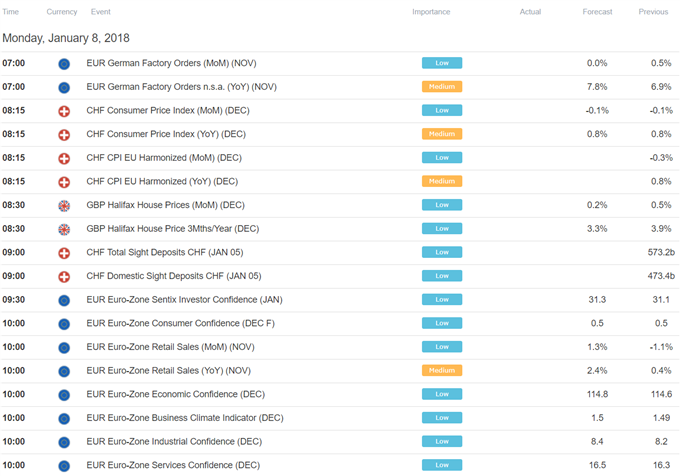
Task: Open EUR Euro-Zone Retail Sales (MoM) (NOV) event
Action: click(x=170, y=347)
